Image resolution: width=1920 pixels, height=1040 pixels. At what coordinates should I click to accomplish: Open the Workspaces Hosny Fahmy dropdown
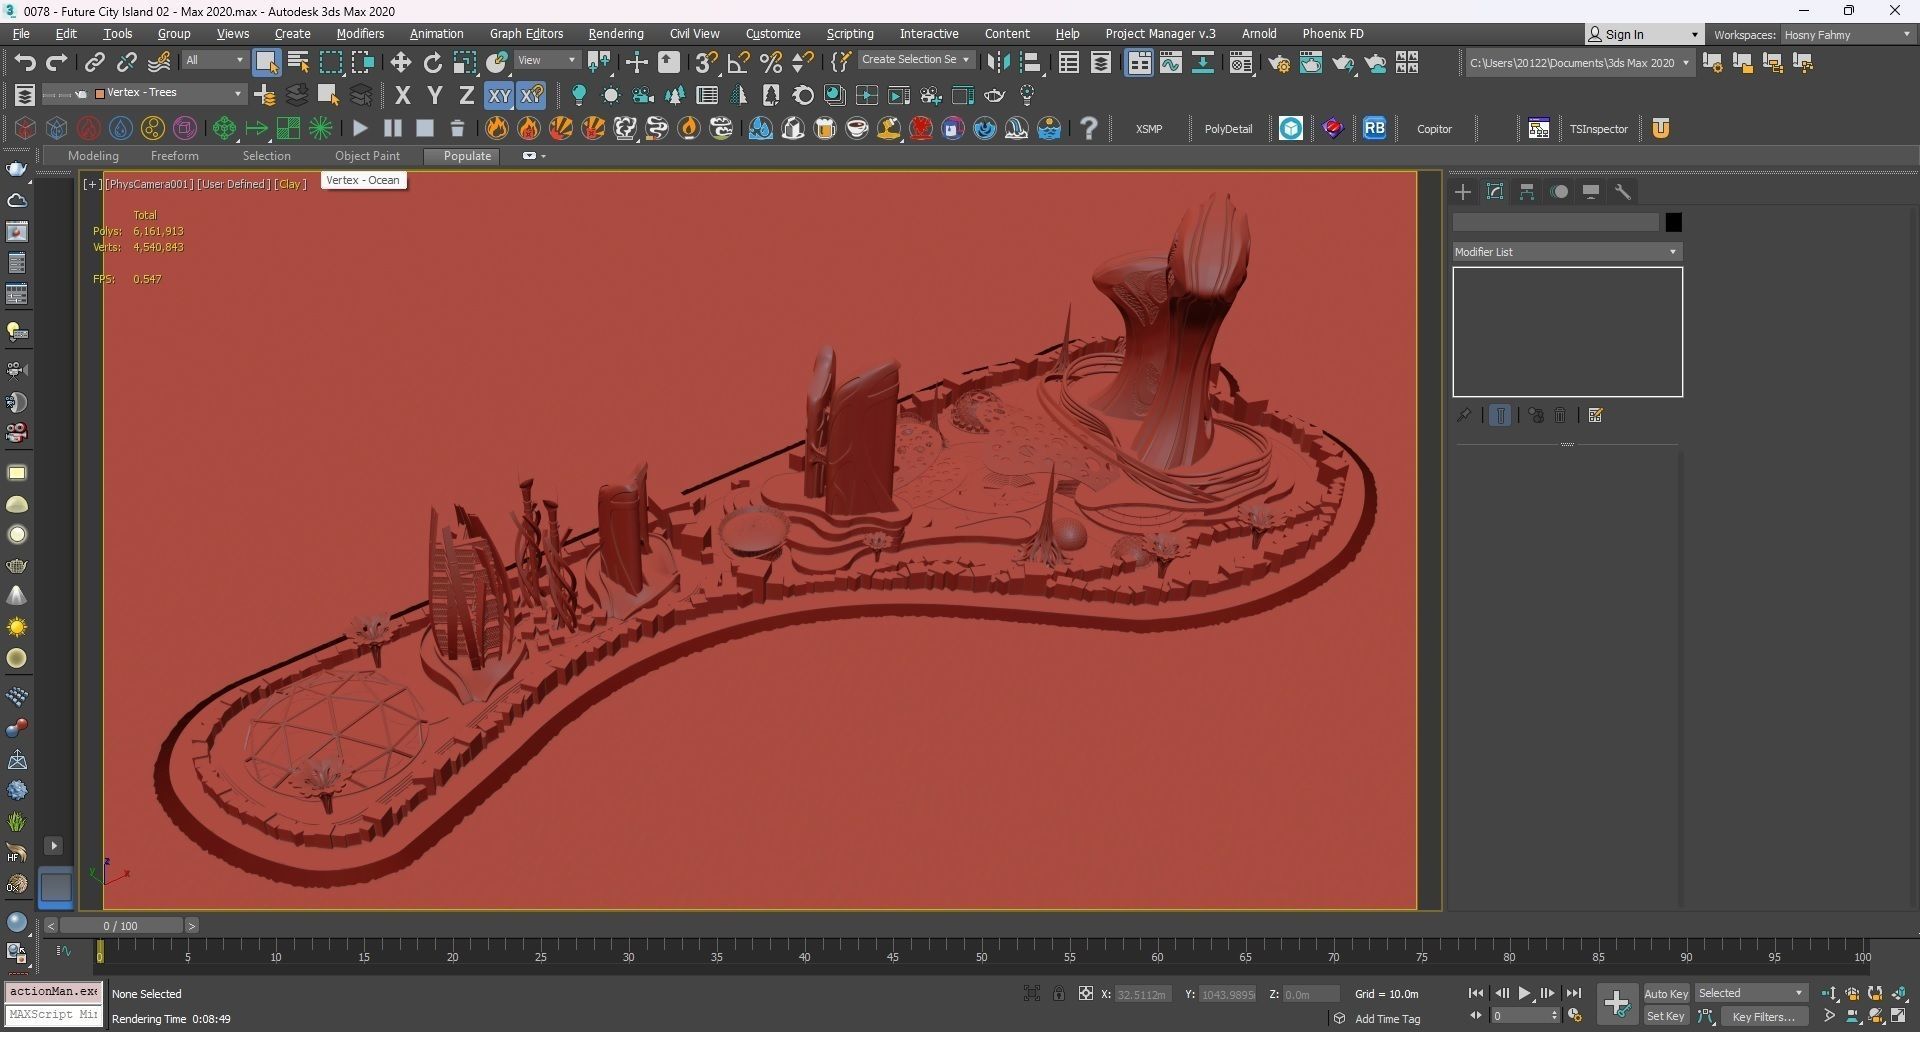(x=1847, y=34)
